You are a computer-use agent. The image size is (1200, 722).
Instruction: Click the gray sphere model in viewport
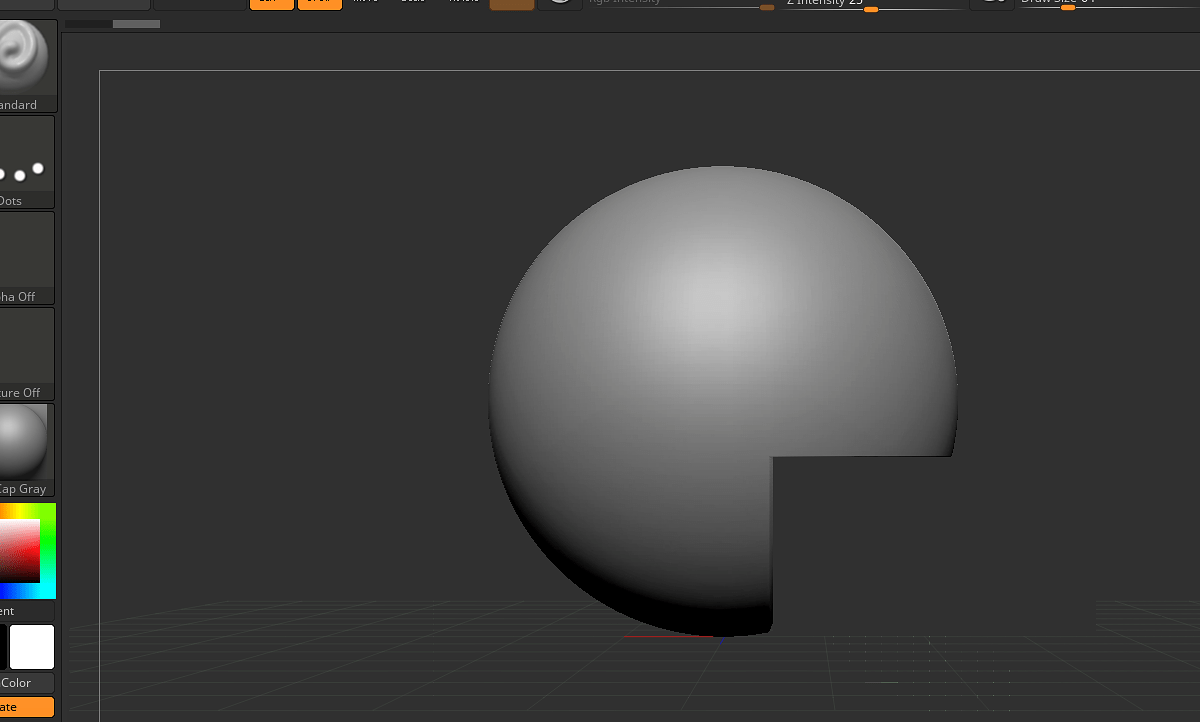pos(722,400)
